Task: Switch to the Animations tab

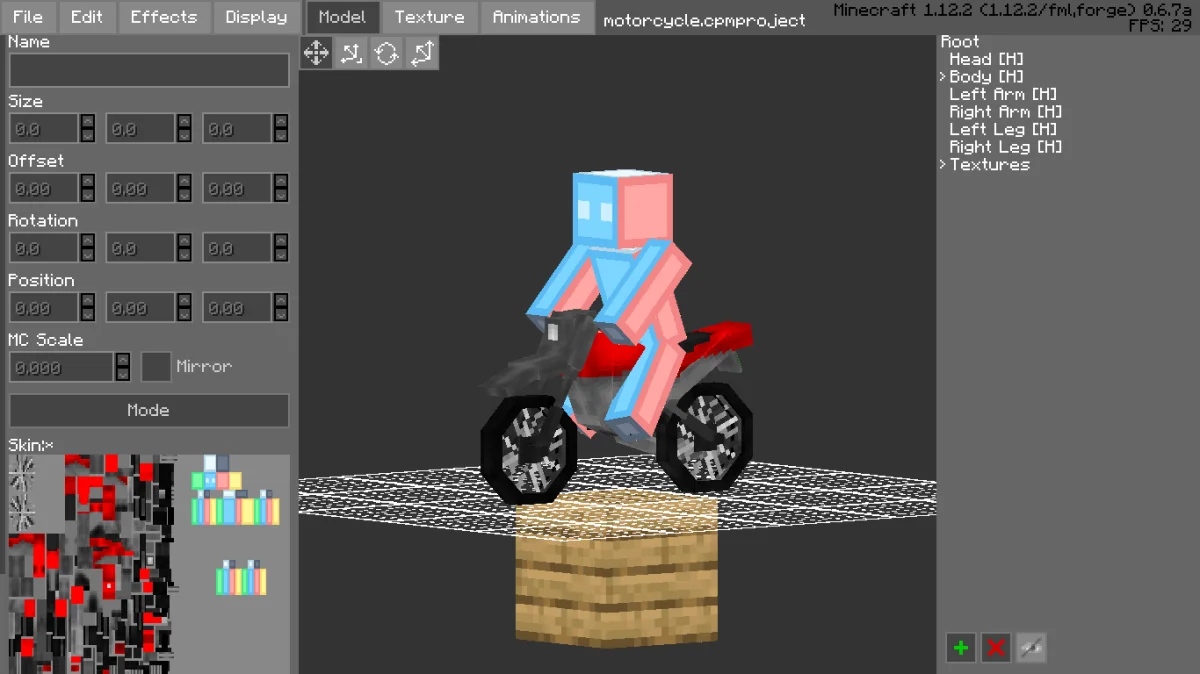Action: click(536, 17)
